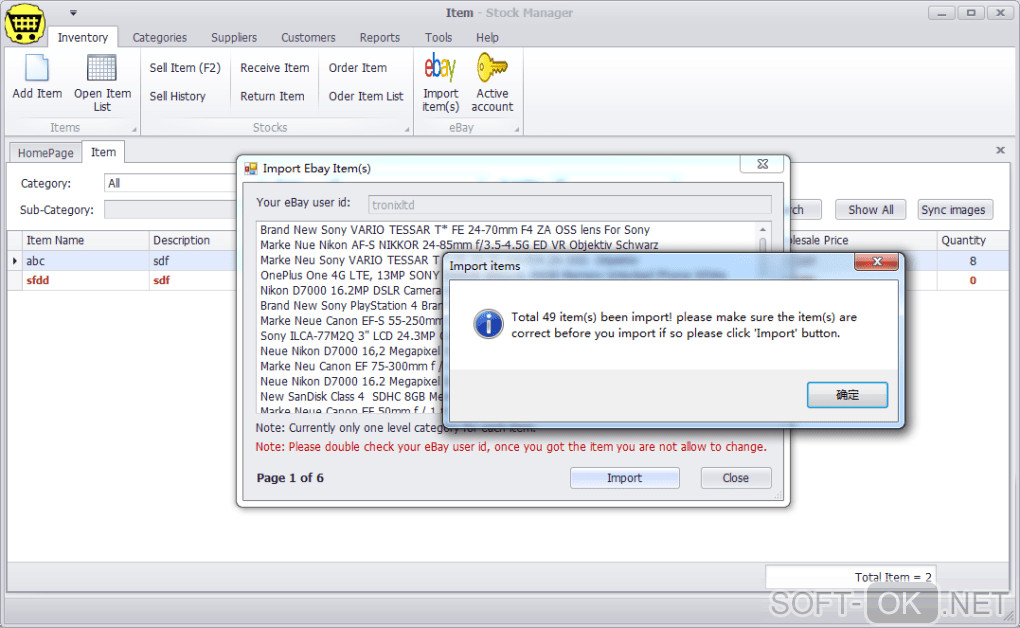
Task: Click the yellow shopping cart app logo
Action: 25,23
